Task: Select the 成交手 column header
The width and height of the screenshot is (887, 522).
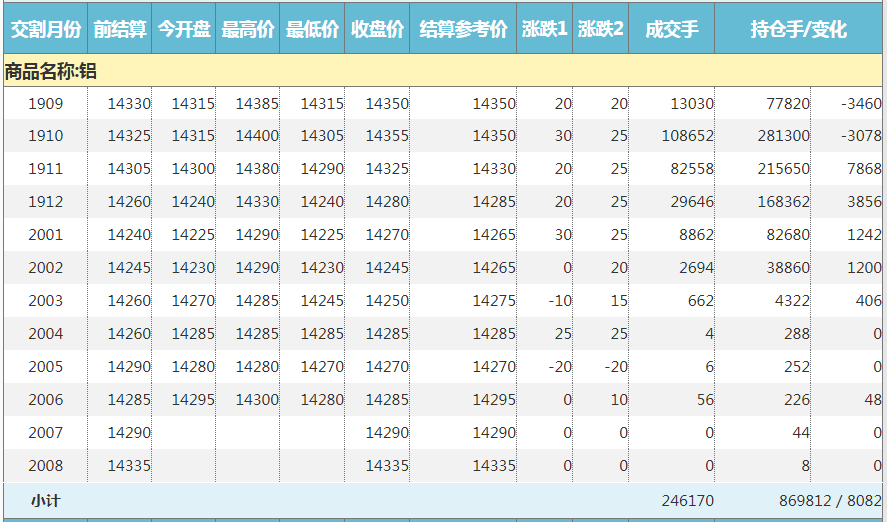Action: 671,29
